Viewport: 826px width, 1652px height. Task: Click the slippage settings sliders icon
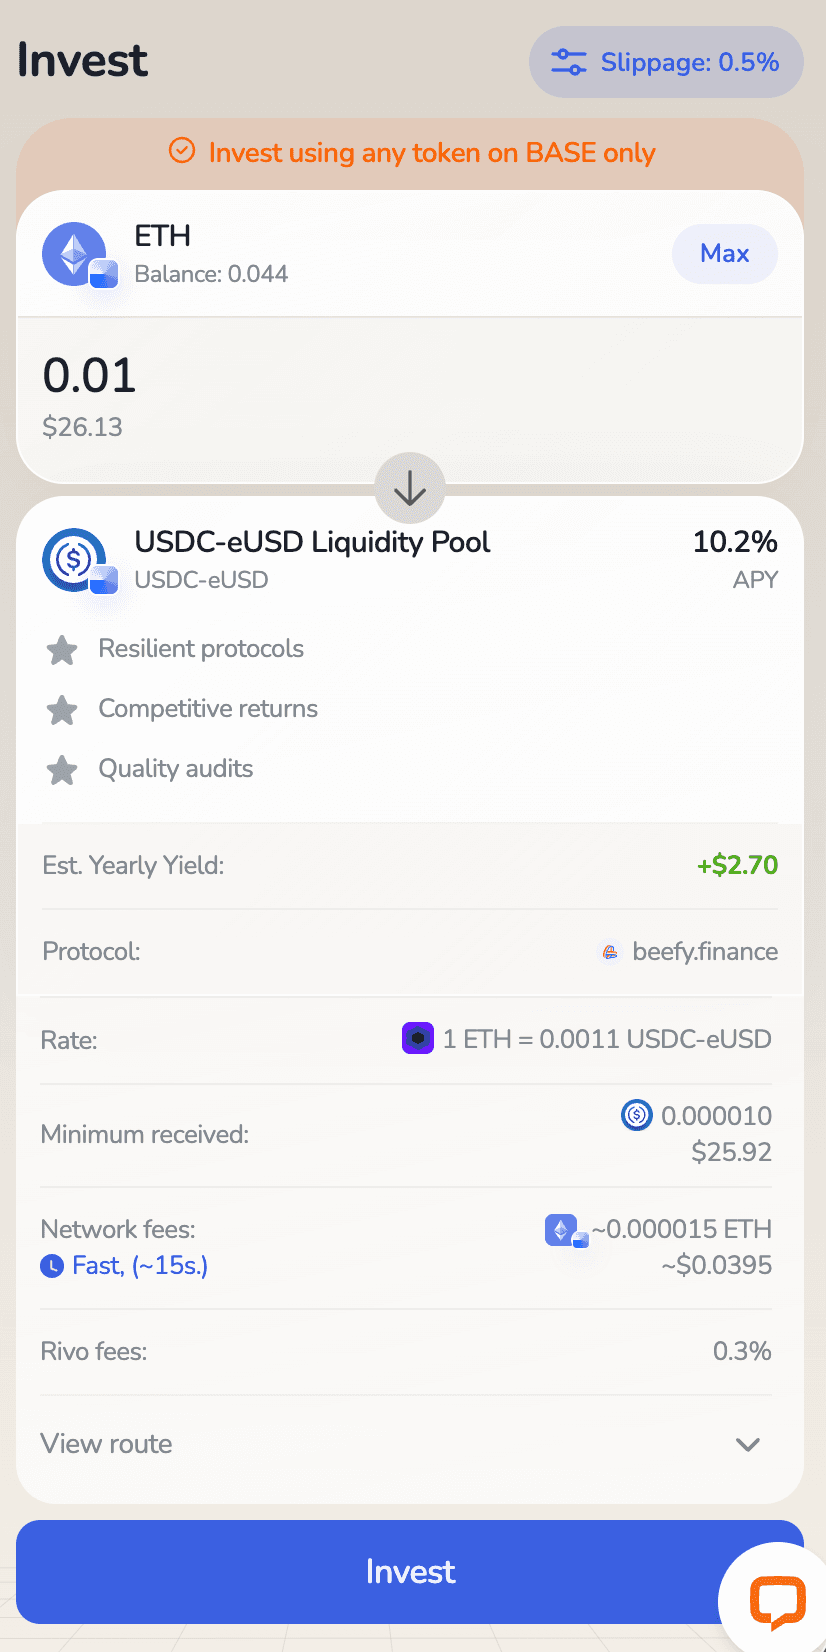tap(569, 62)
